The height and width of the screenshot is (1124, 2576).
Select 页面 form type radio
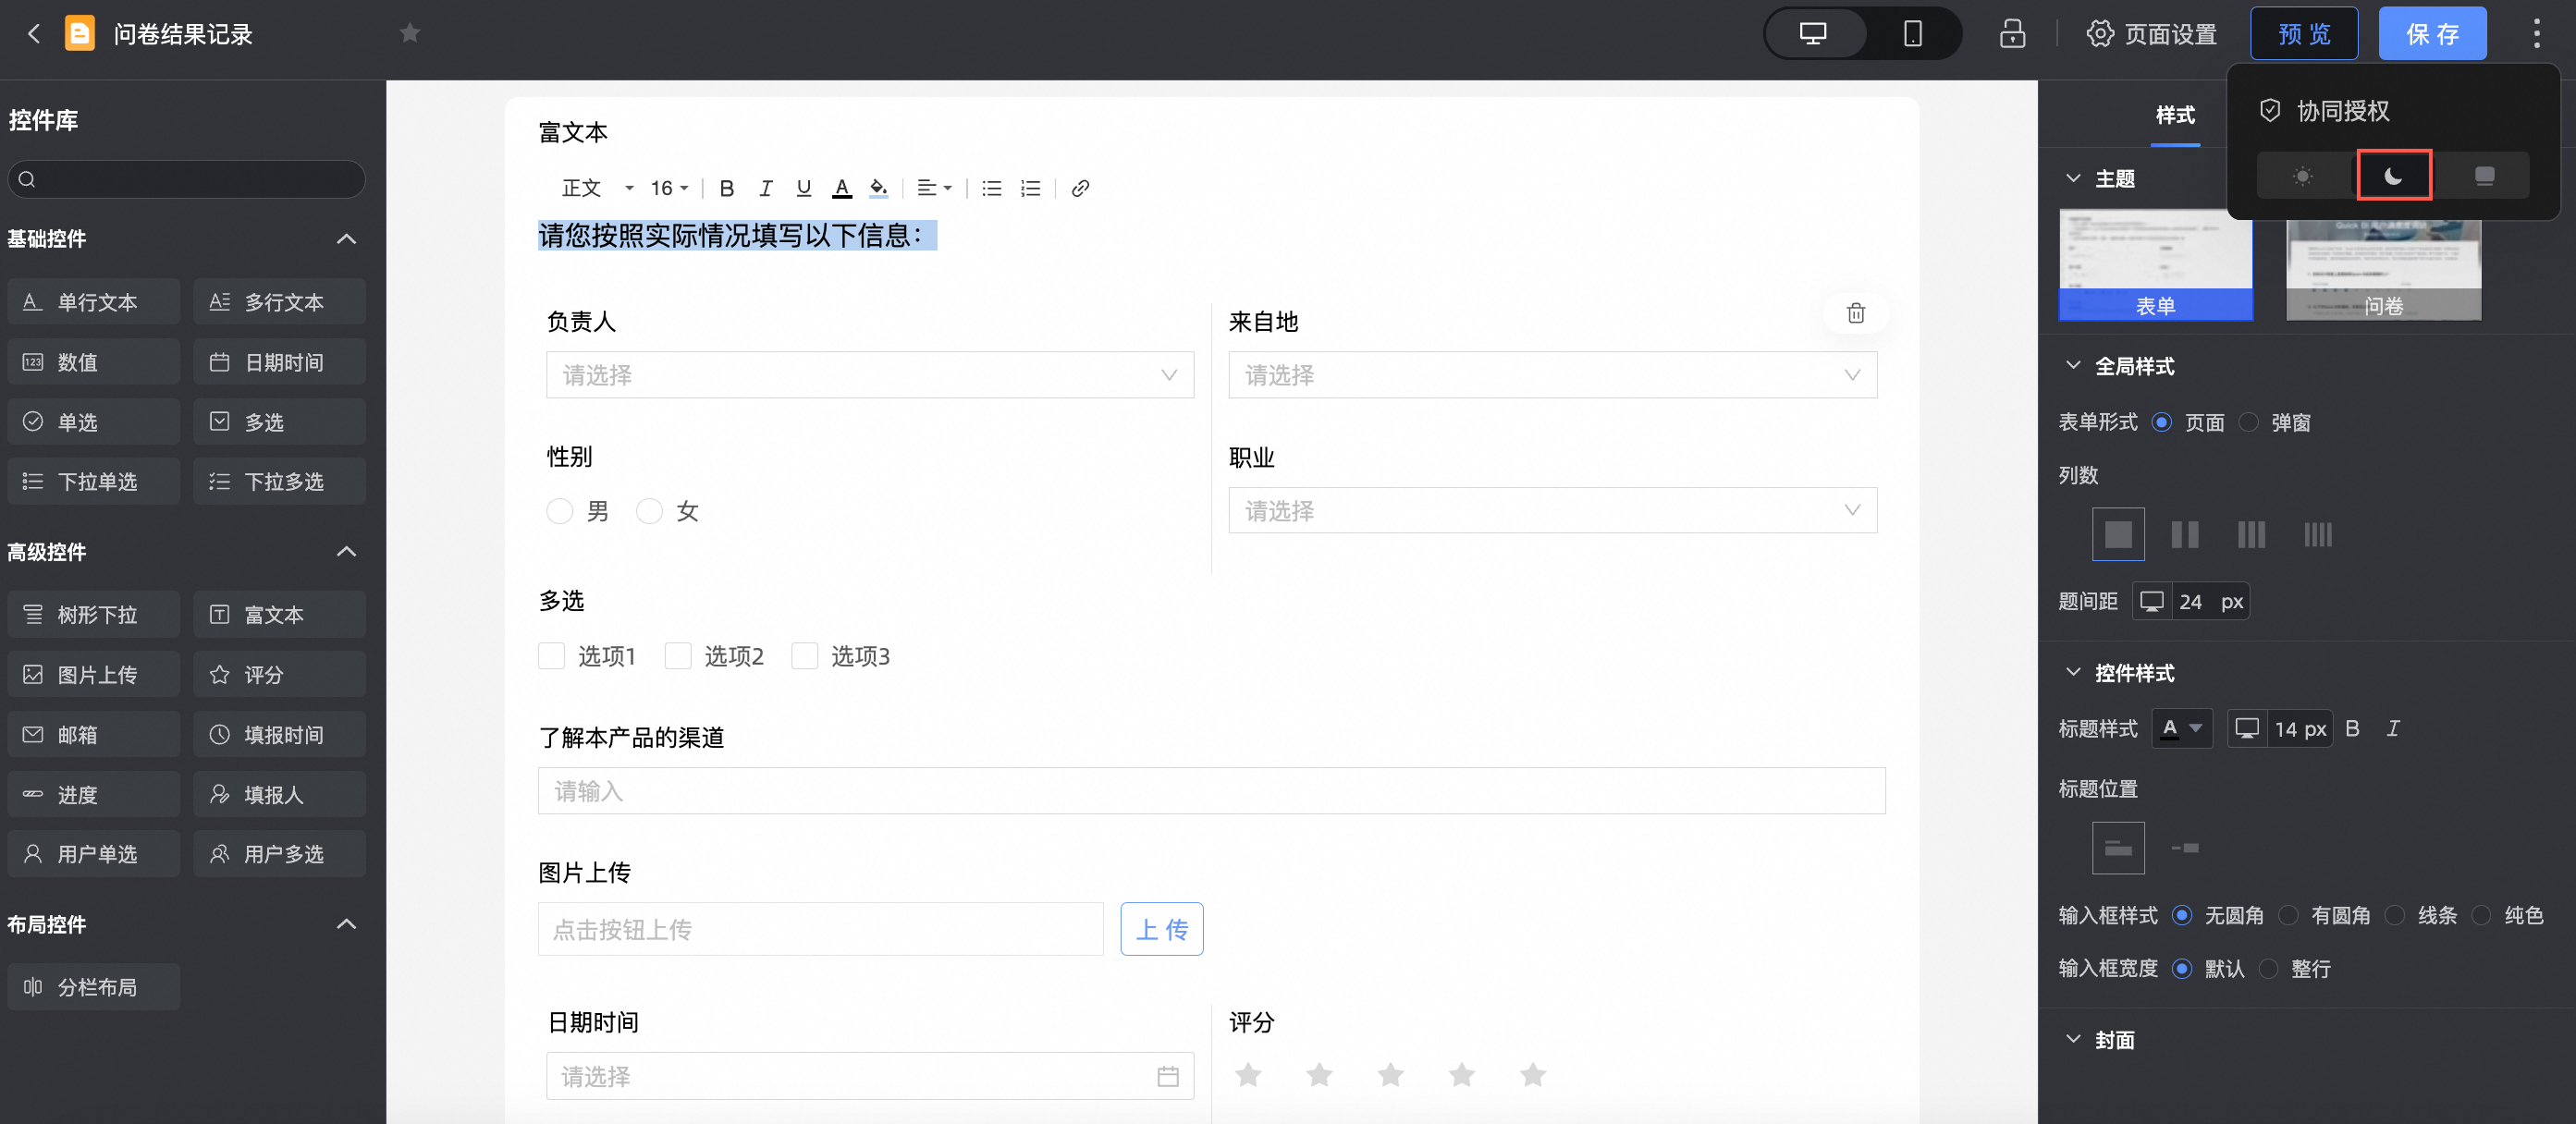(2161, 422)
